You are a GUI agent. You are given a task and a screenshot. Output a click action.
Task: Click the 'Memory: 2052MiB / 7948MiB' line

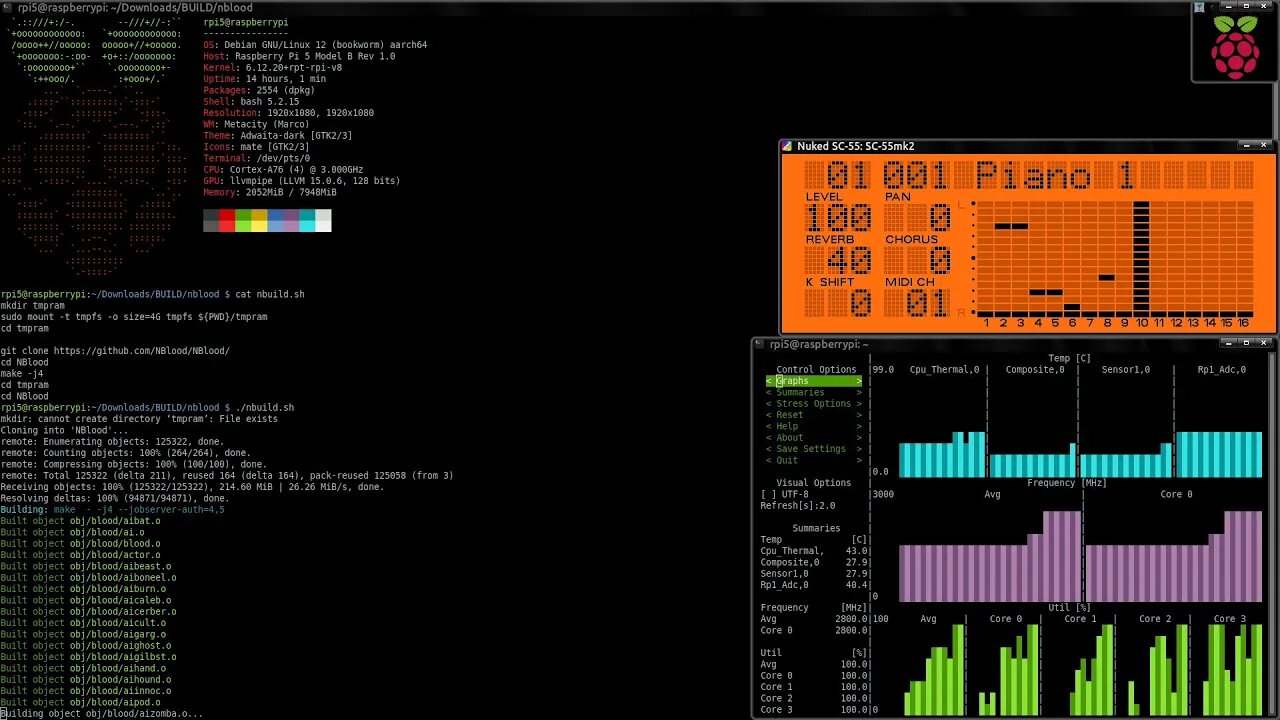click(x=270, y=192)
